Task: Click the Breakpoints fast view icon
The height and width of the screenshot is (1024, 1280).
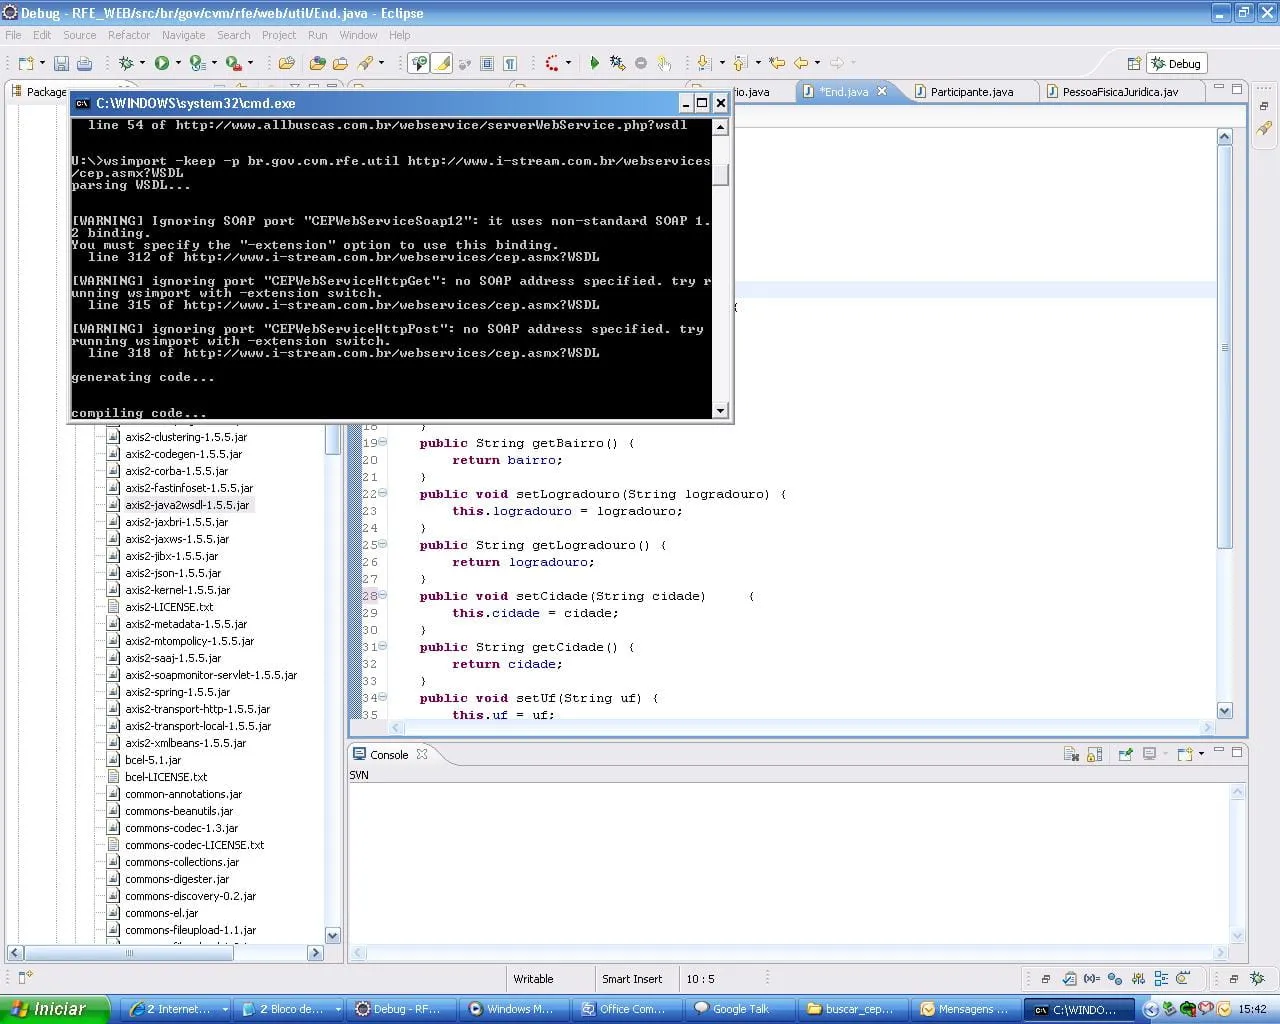Action: pyautogui.click(x=1115, y=979)
